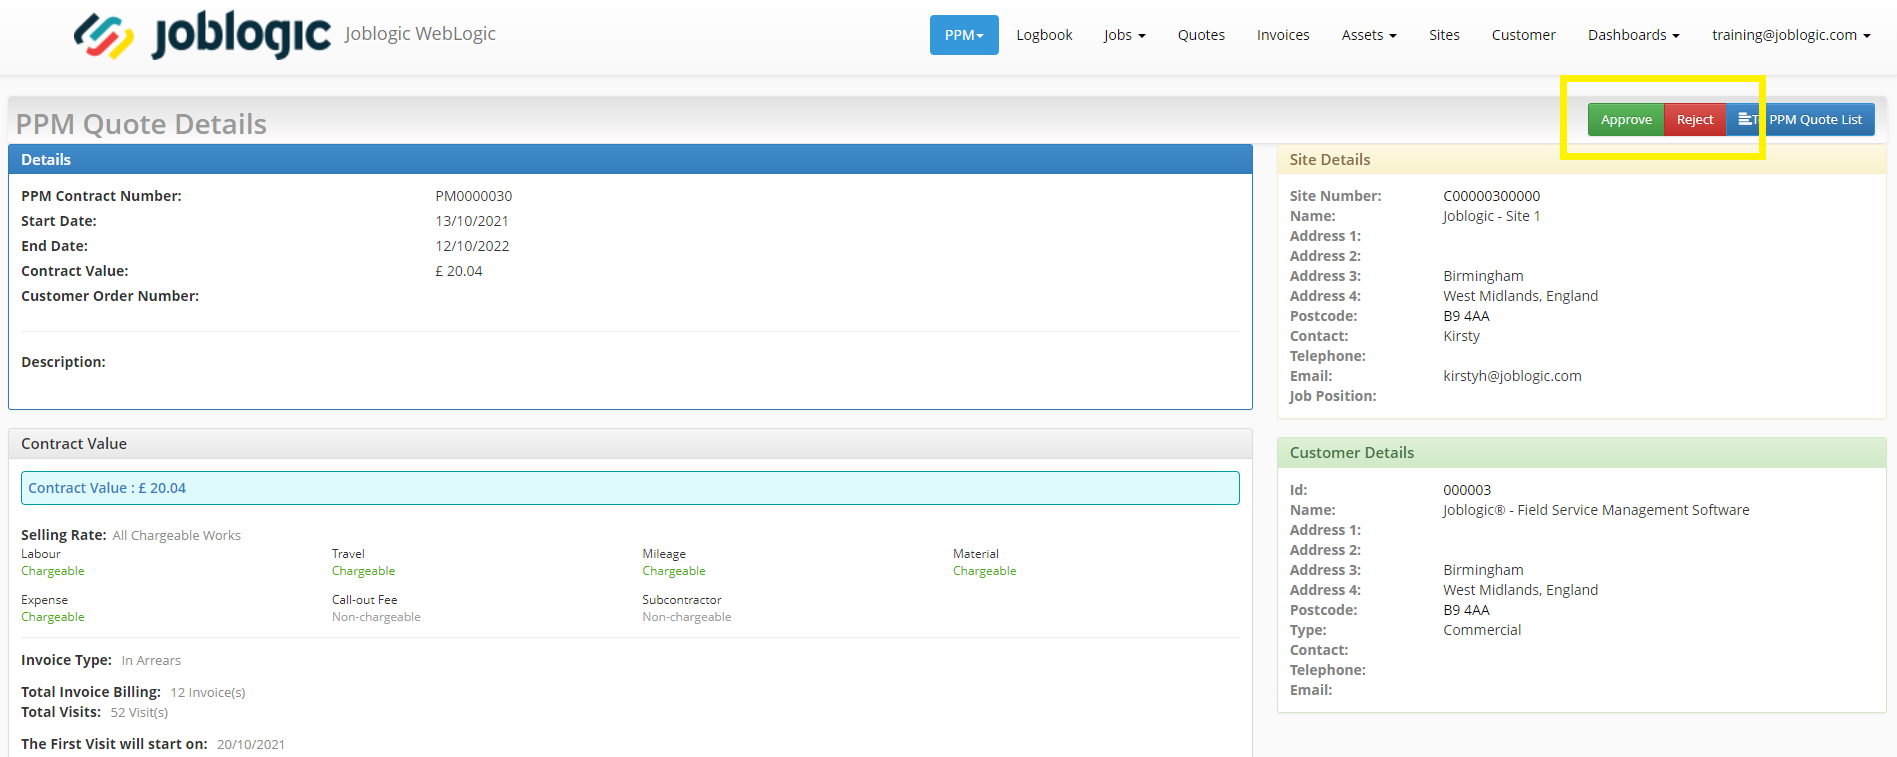Click the Contract Value : £ 20.04 banner

point(630,488)
